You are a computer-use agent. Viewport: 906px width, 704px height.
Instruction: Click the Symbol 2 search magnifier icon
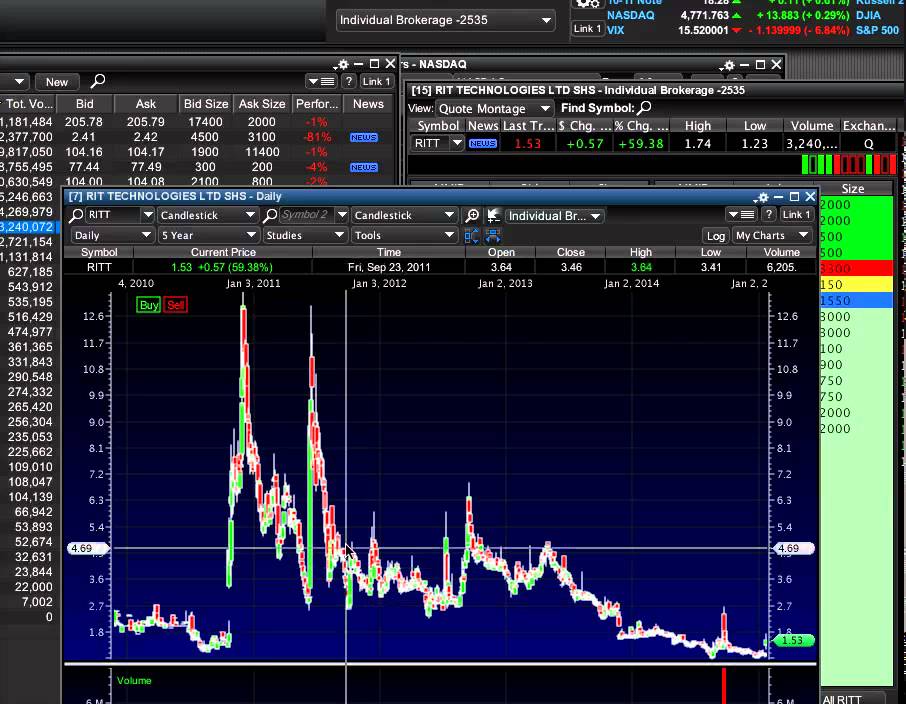pyautogui.click(x=270, y=215)
